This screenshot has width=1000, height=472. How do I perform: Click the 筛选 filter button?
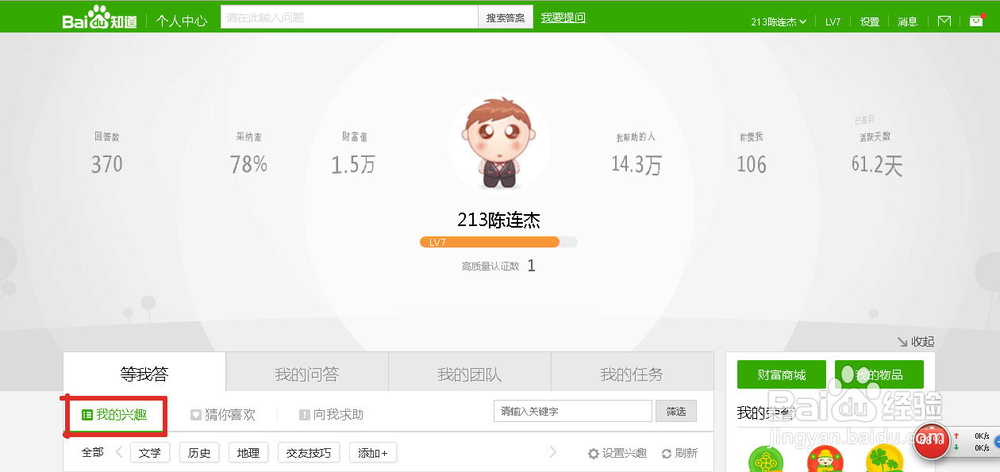[676, 411]
